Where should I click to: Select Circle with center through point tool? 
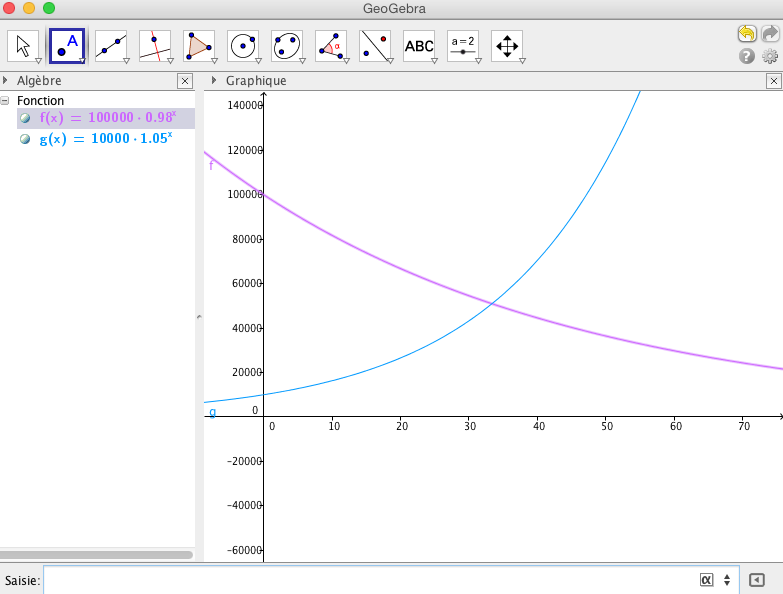[x=243, y=45]
